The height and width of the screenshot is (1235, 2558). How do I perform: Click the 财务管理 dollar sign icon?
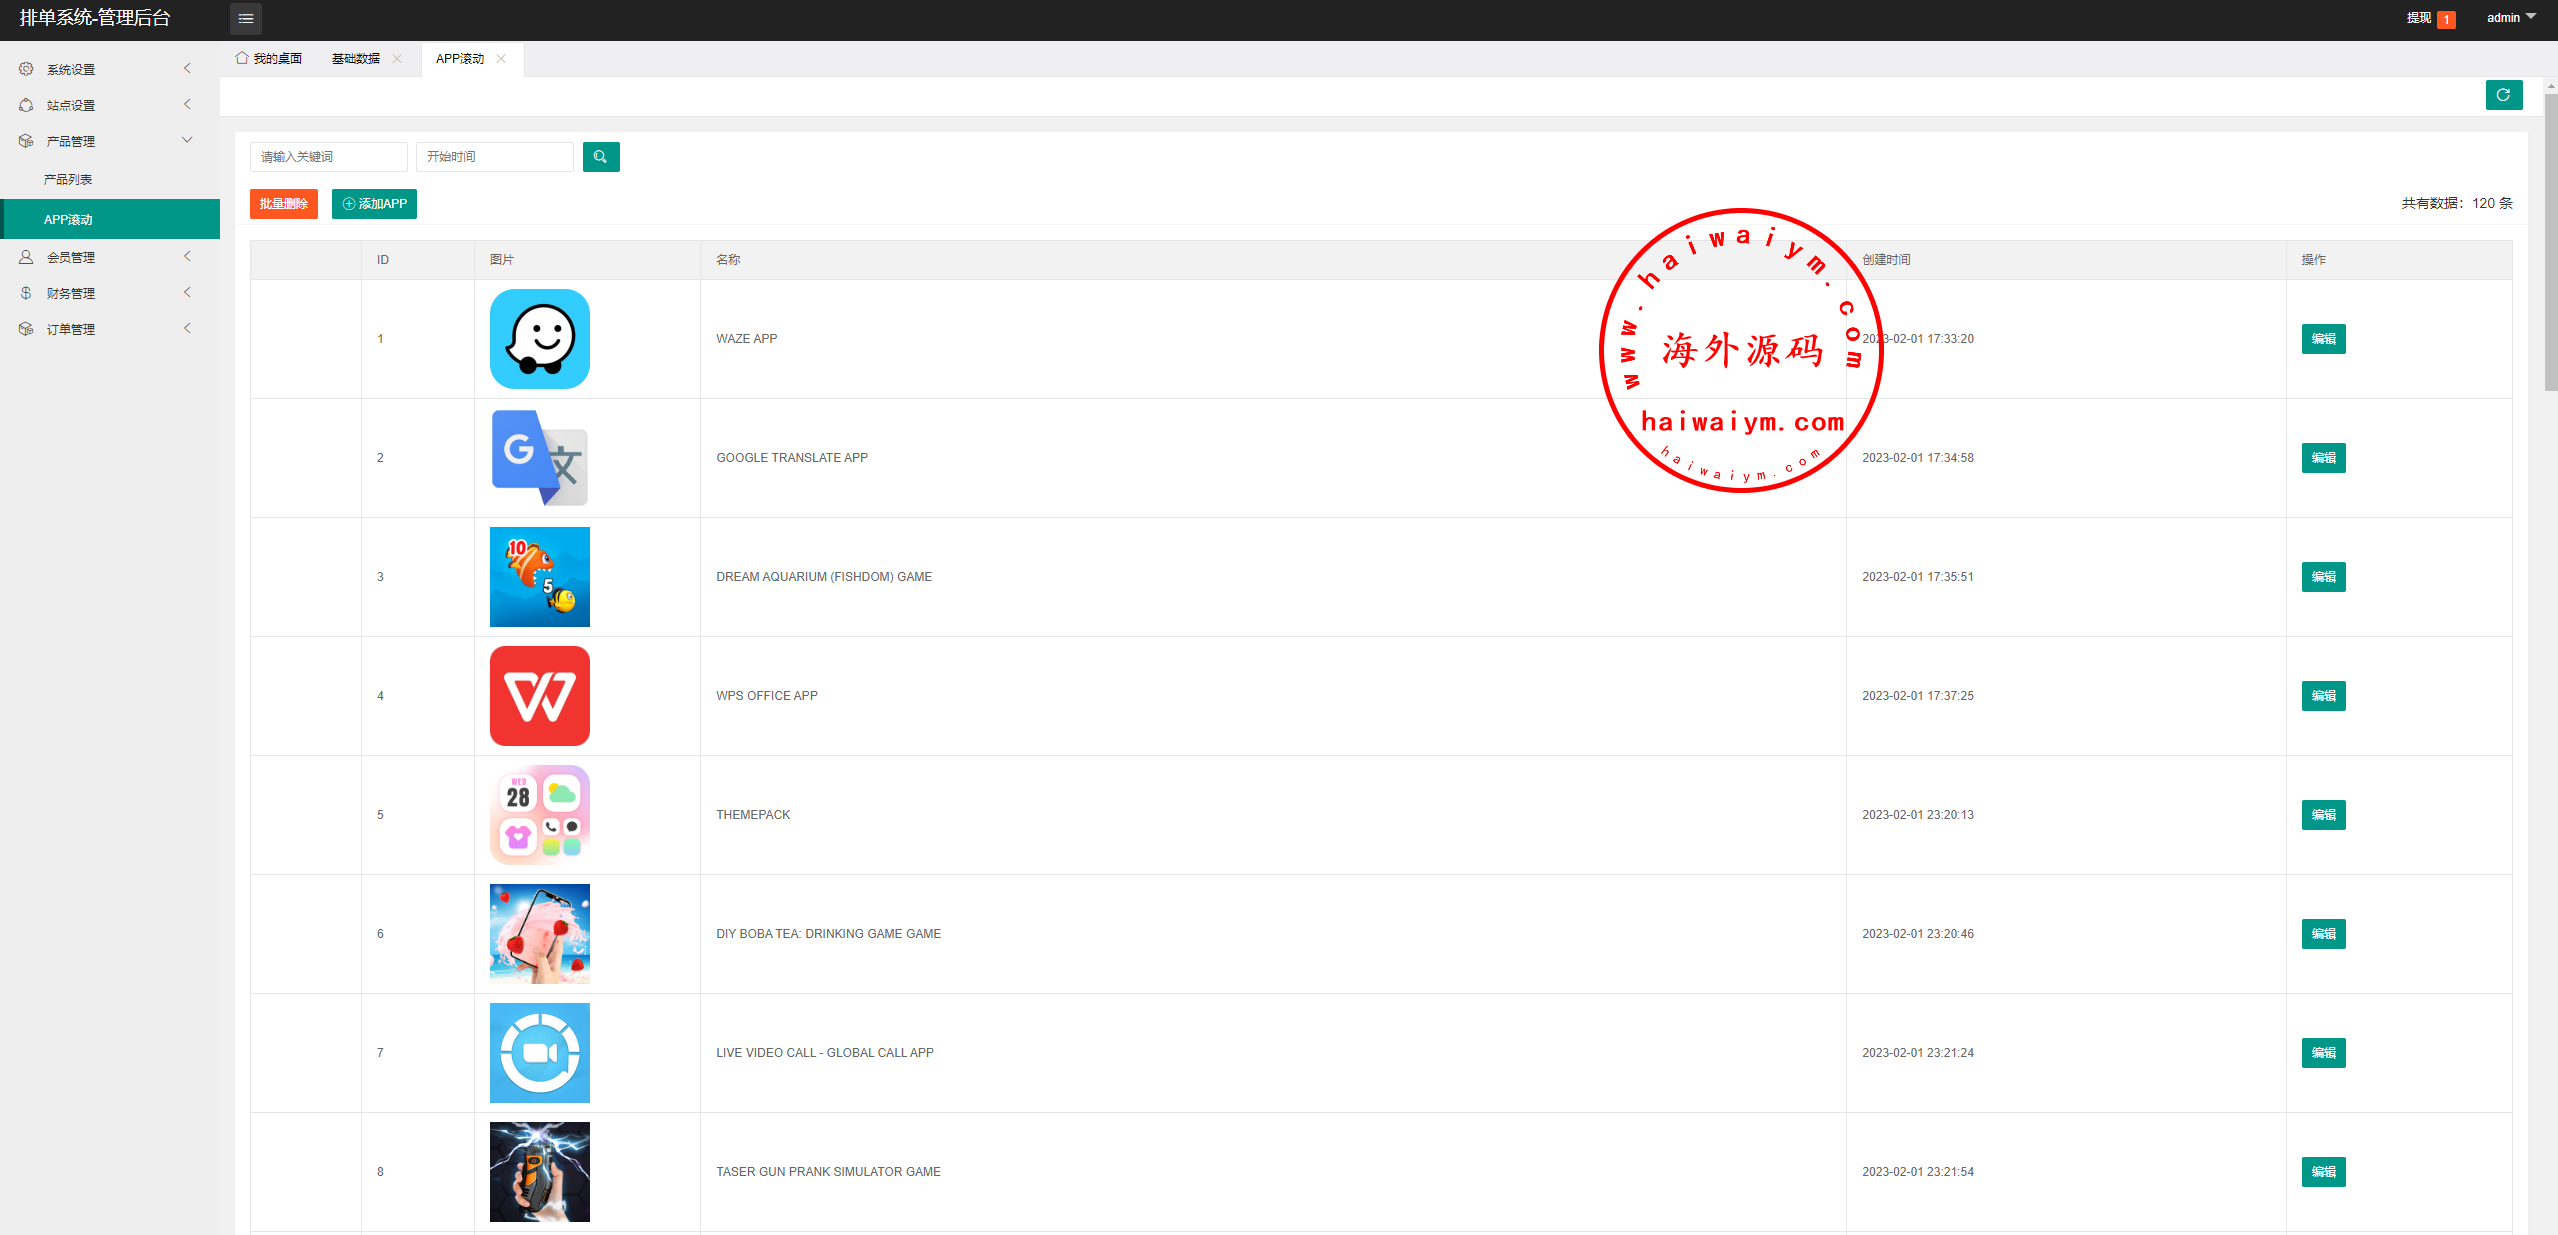26,293
